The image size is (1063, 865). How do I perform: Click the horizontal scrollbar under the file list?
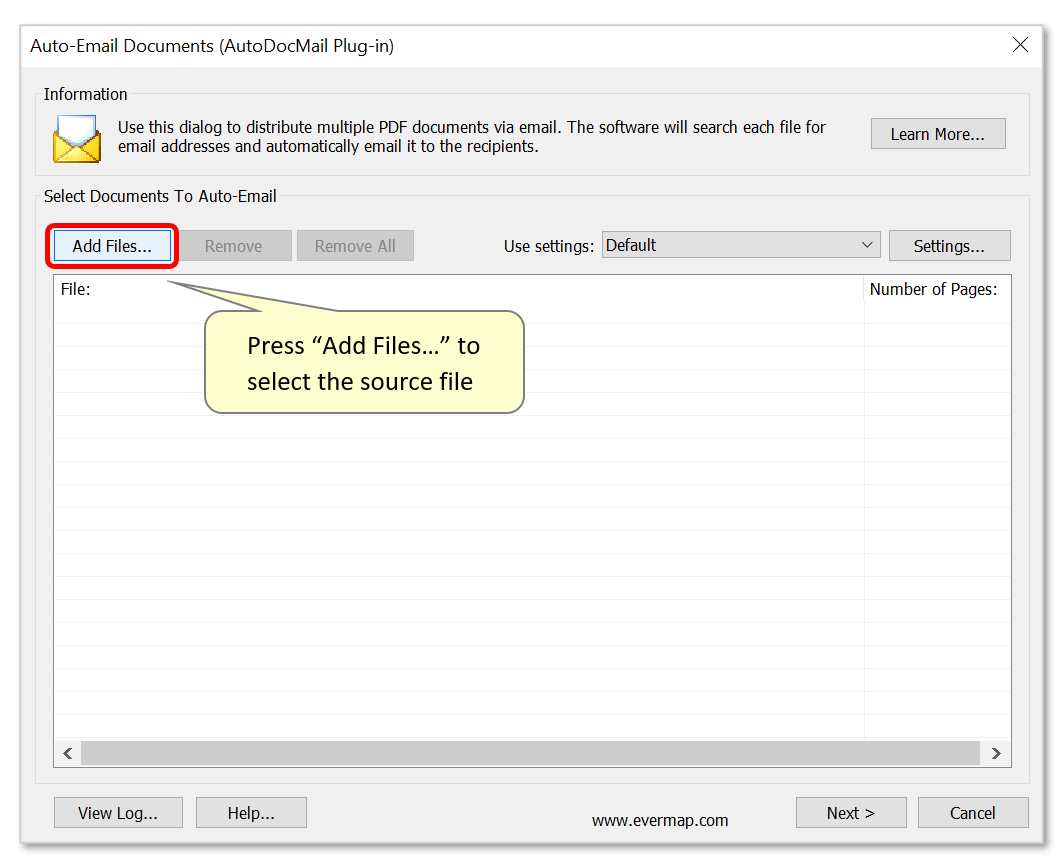(530, 753)
